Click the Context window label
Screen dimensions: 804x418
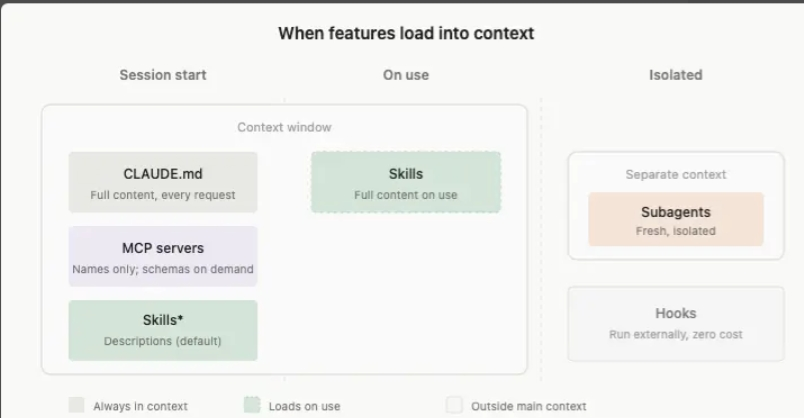284,127
